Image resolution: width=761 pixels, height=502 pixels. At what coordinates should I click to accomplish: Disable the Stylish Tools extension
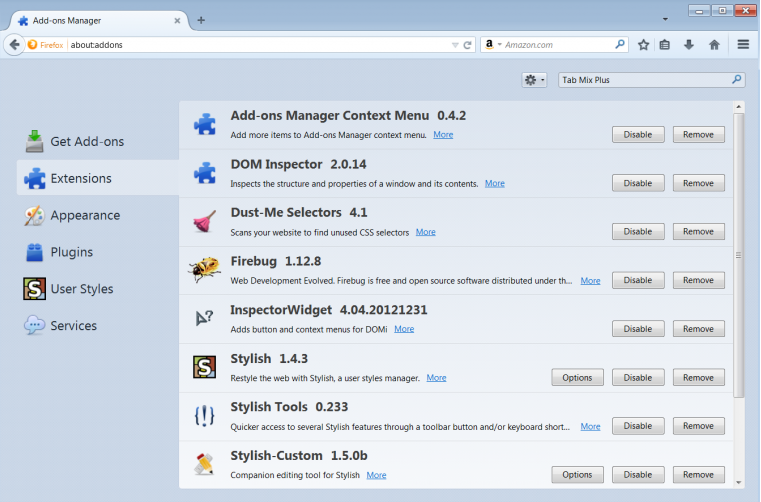638,426
